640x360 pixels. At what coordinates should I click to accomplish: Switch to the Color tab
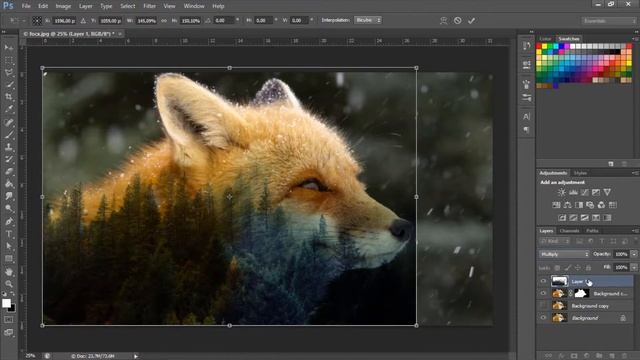point(545,39)
